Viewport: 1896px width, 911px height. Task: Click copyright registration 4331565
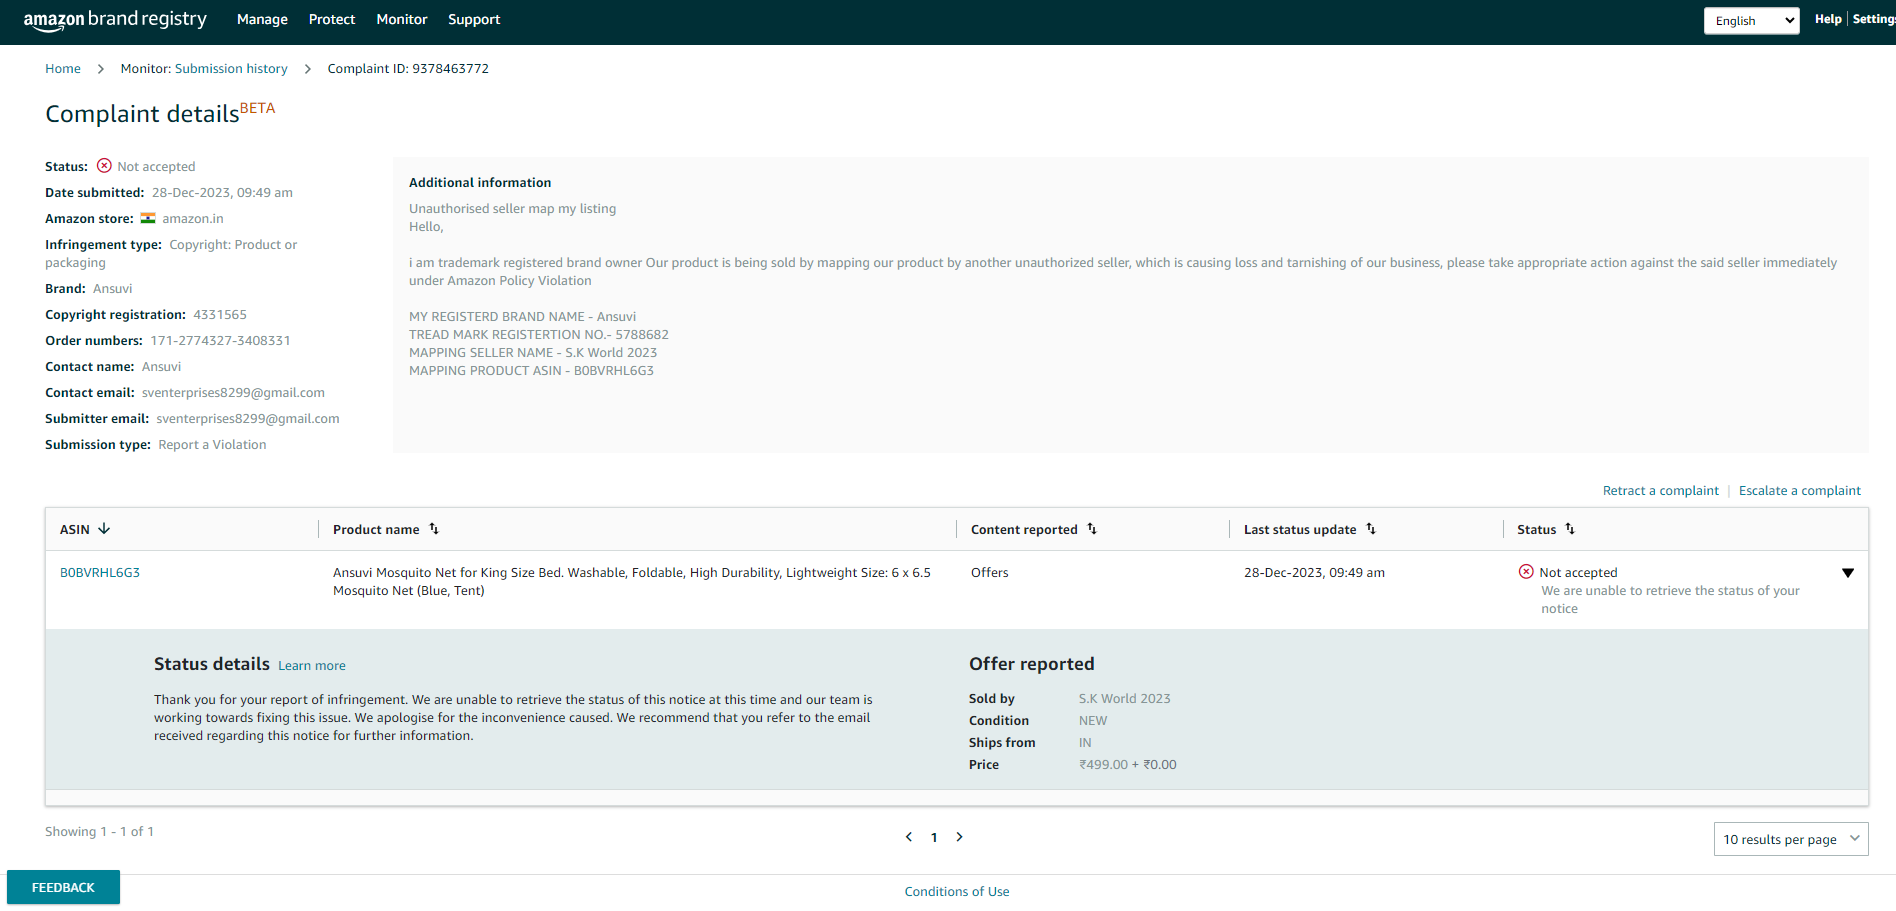(220, 315)
